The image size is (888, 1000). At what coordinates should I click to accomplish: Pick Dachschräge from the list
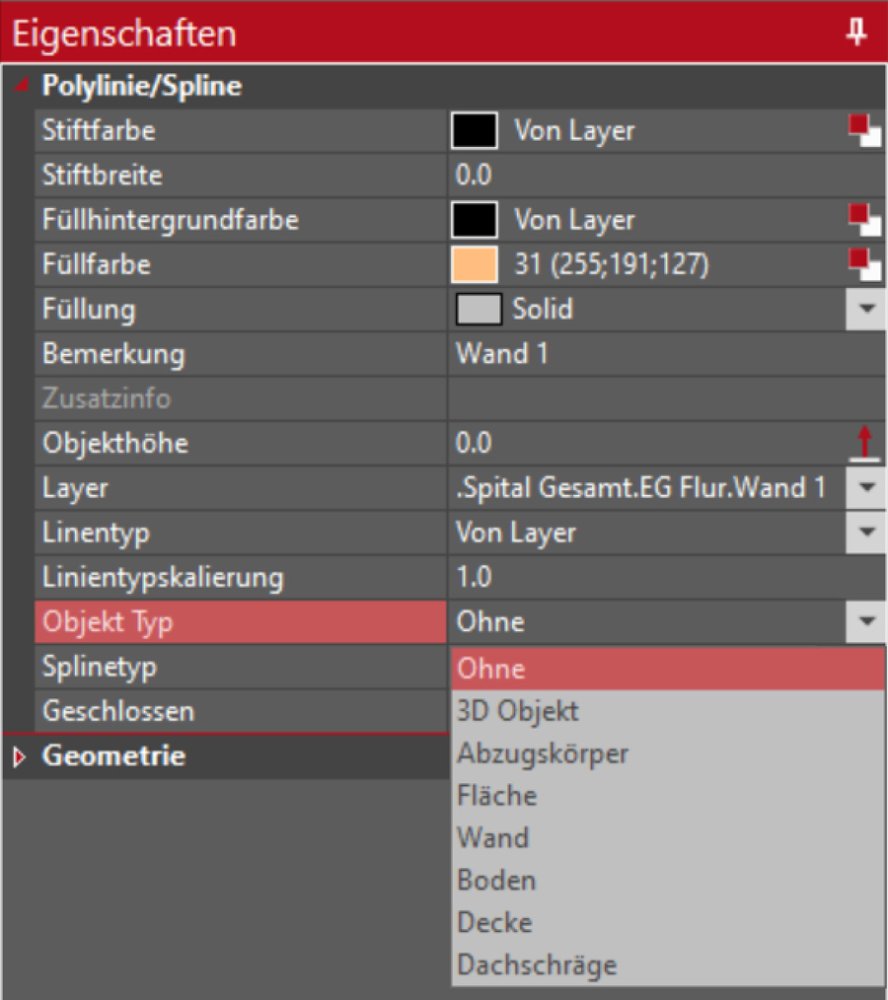pyautogui.click(x=536, y=965)
